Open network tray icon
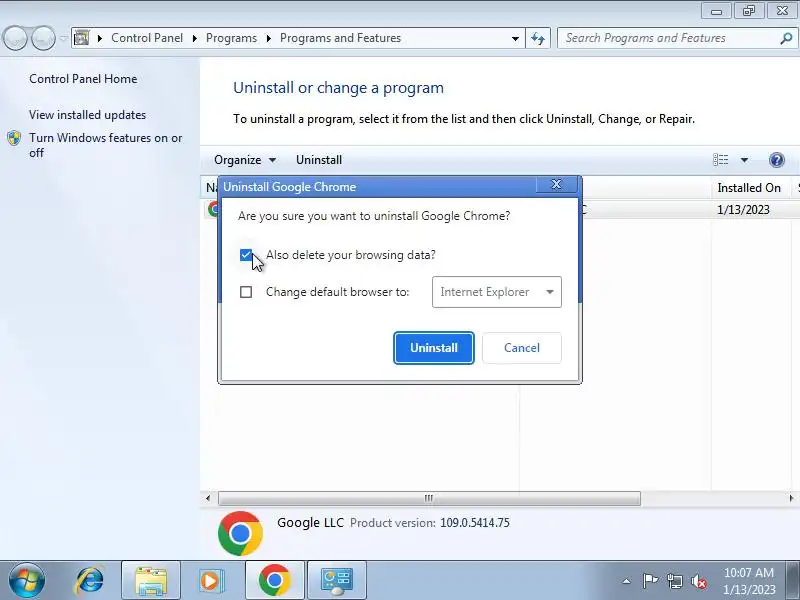 pos(675,581)
